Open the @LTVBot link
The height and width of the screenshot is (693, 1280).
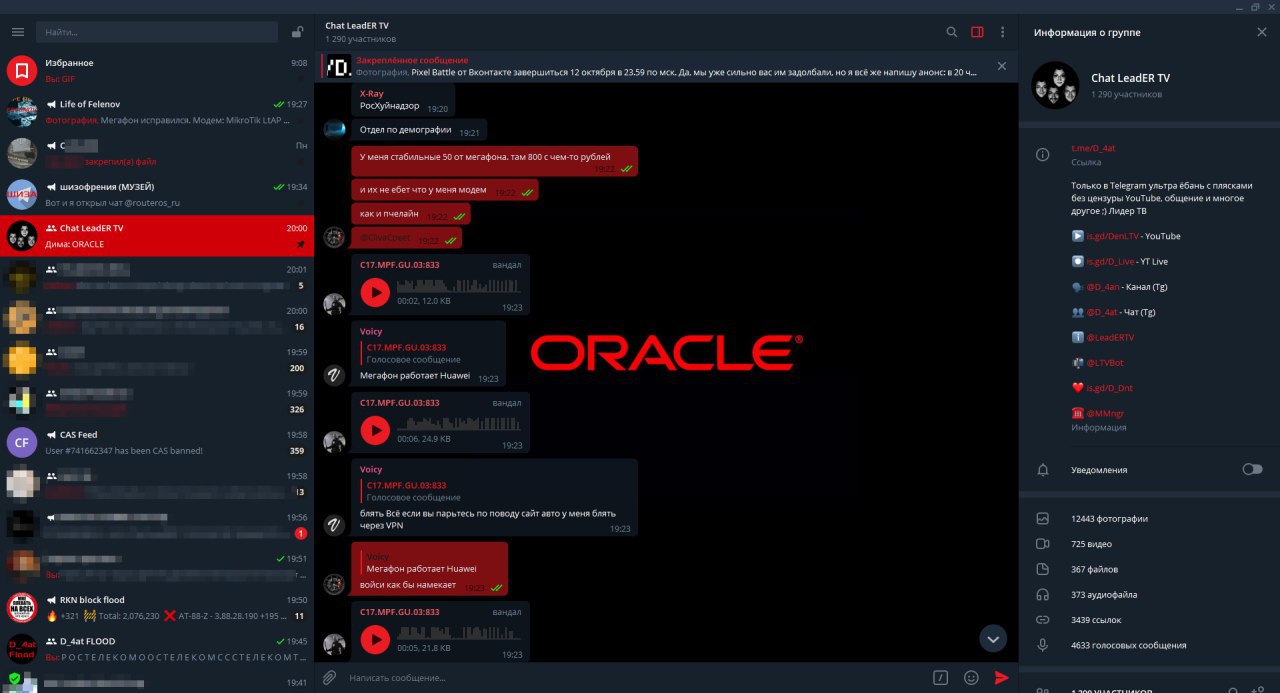(1105, 362)
